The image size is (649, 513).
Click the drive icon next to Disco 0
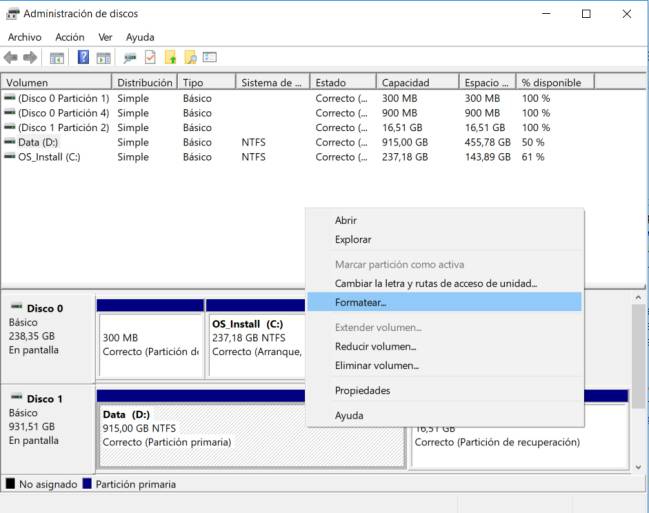17,306
